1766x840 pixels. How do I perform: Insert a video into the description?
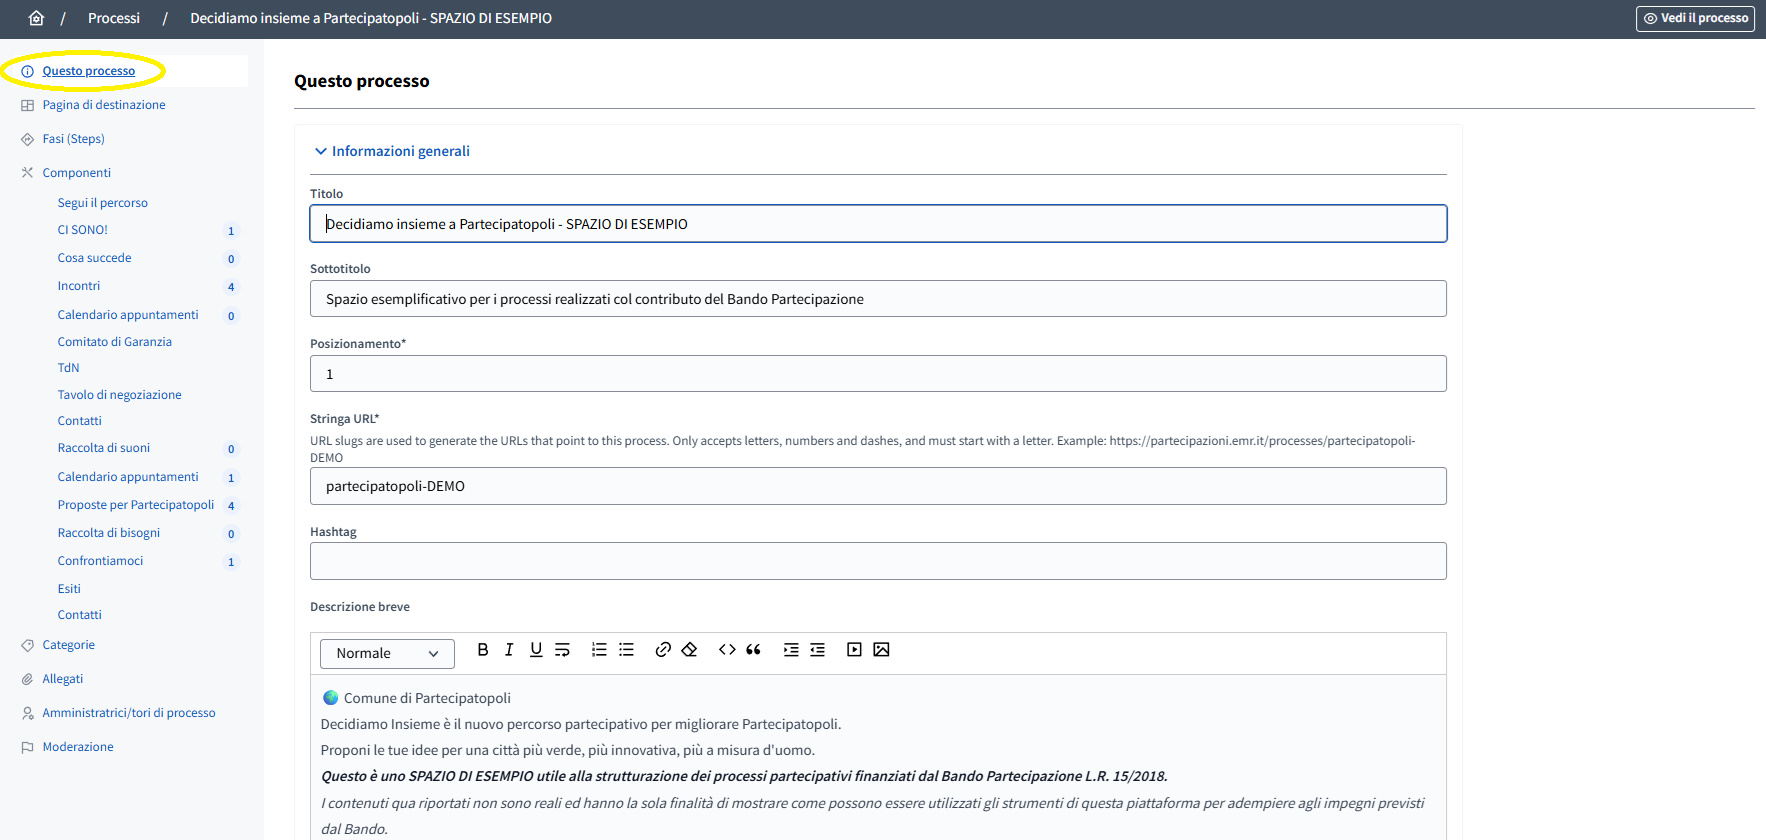pos(854,650)
